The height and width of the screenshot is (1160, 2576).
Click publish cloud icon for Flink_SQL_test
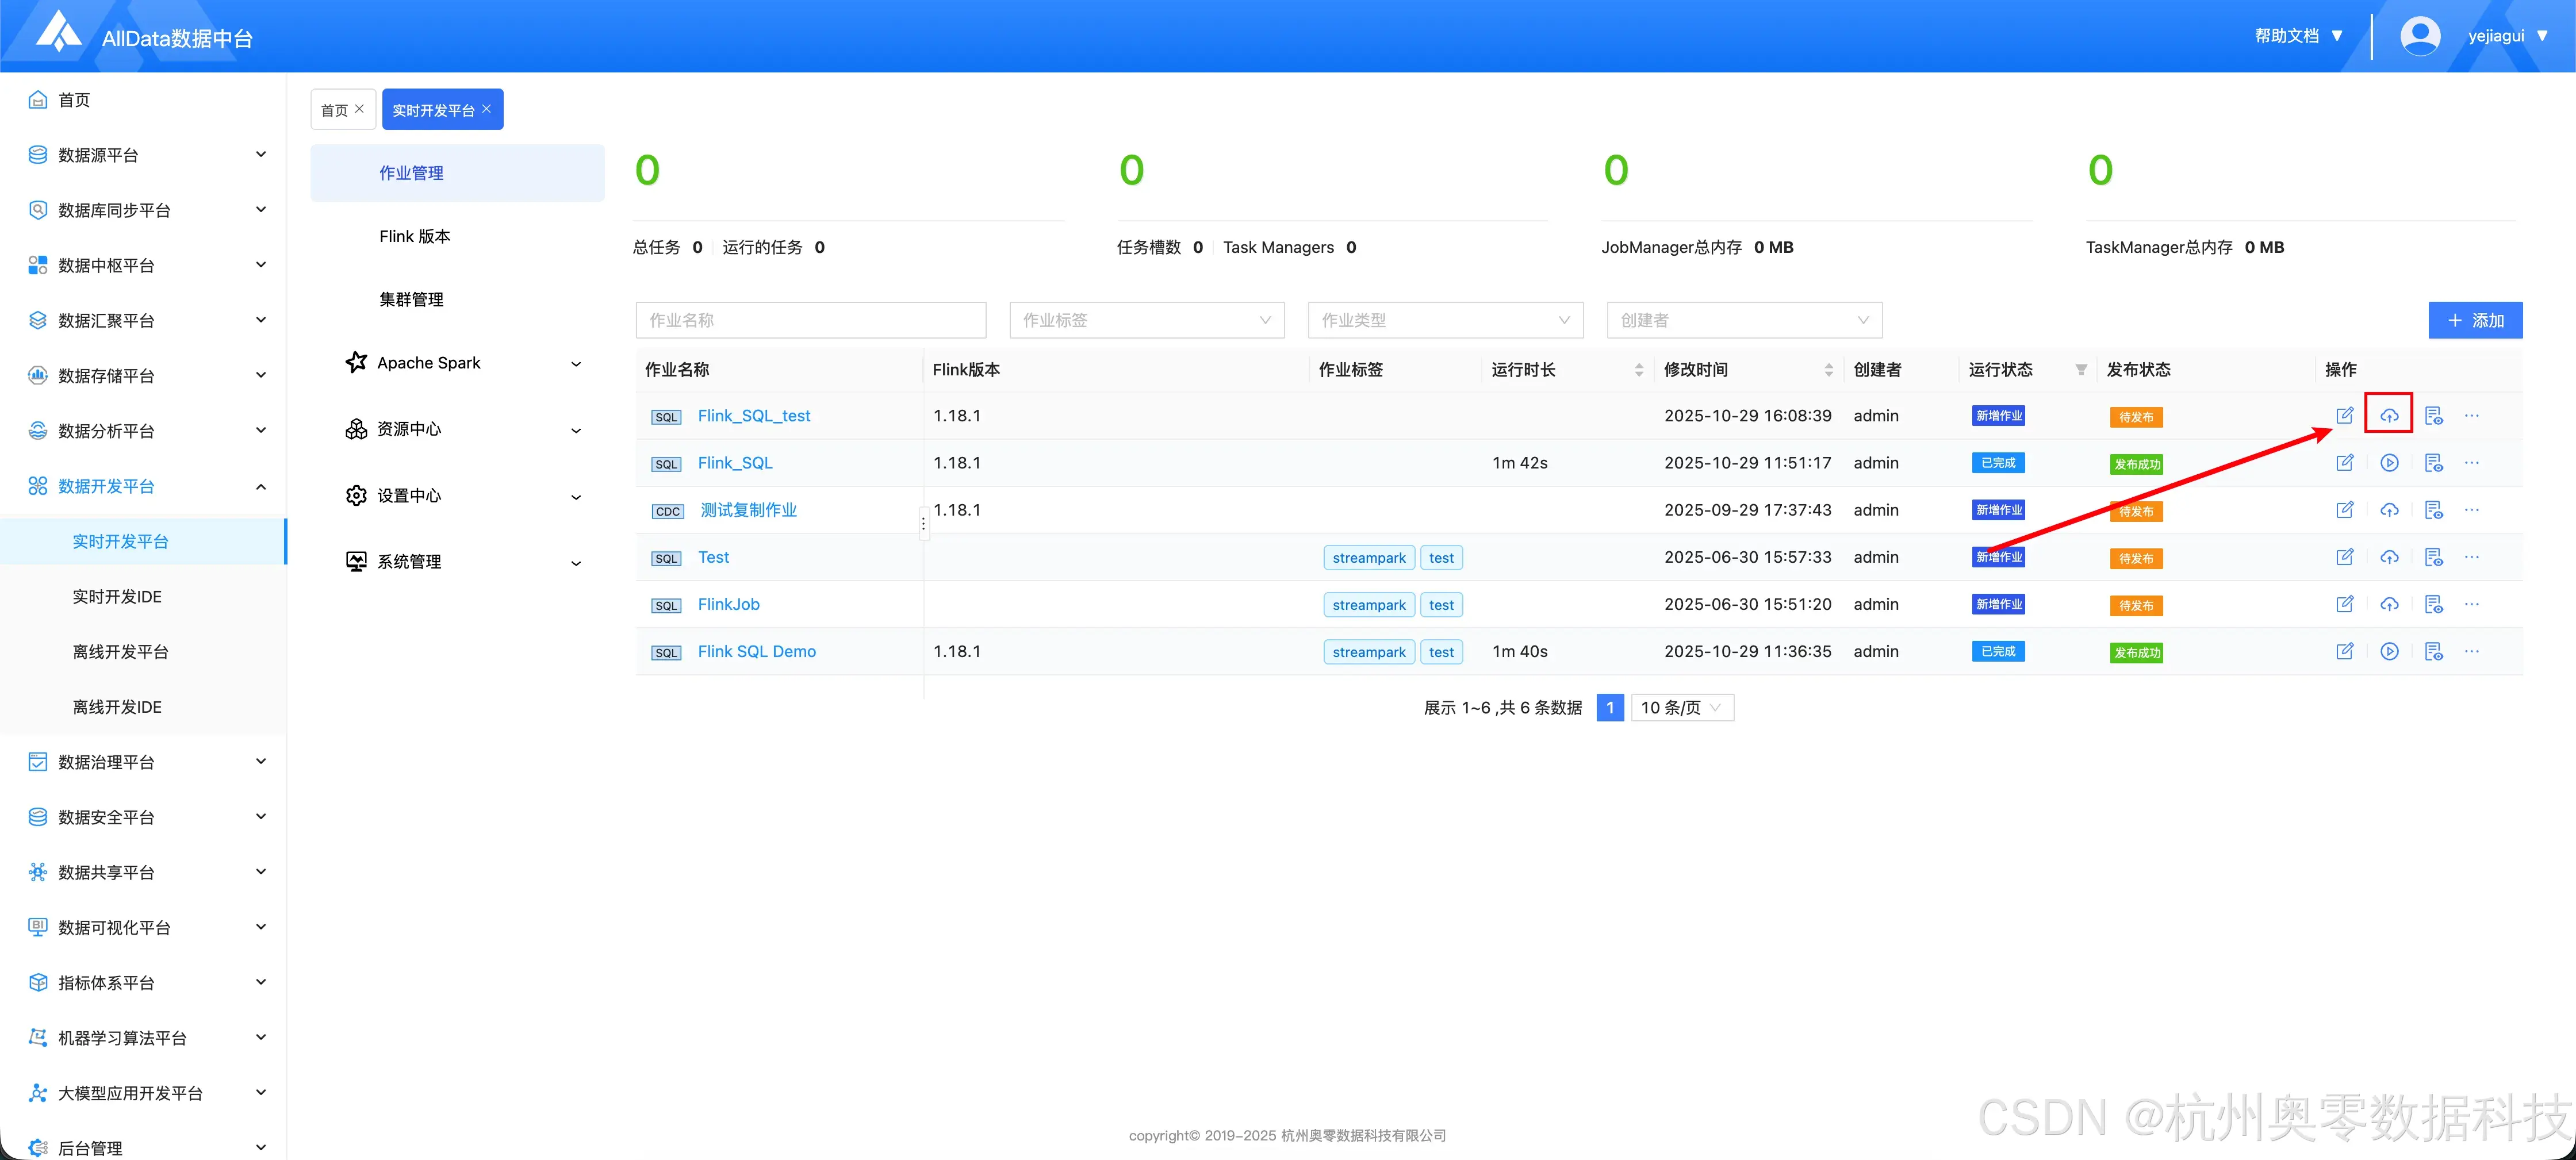click(2389, 415)
